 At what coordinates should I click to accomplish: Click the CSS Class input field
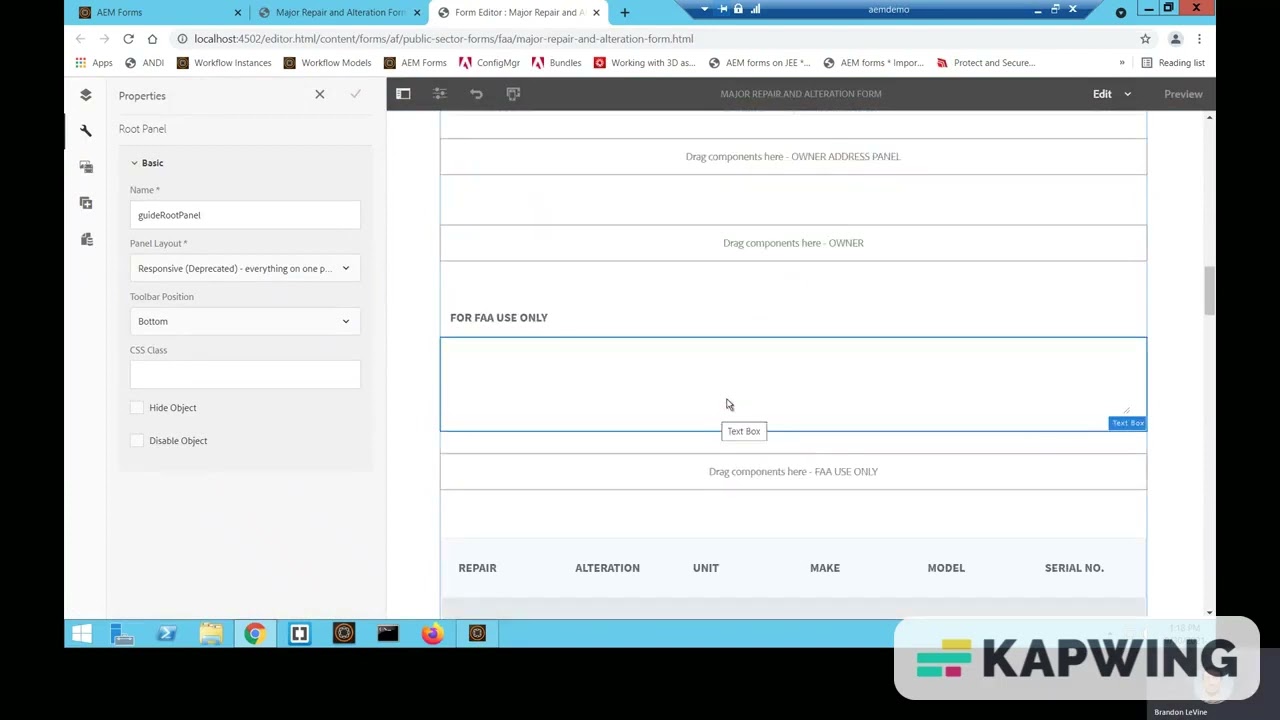point(245,375)
